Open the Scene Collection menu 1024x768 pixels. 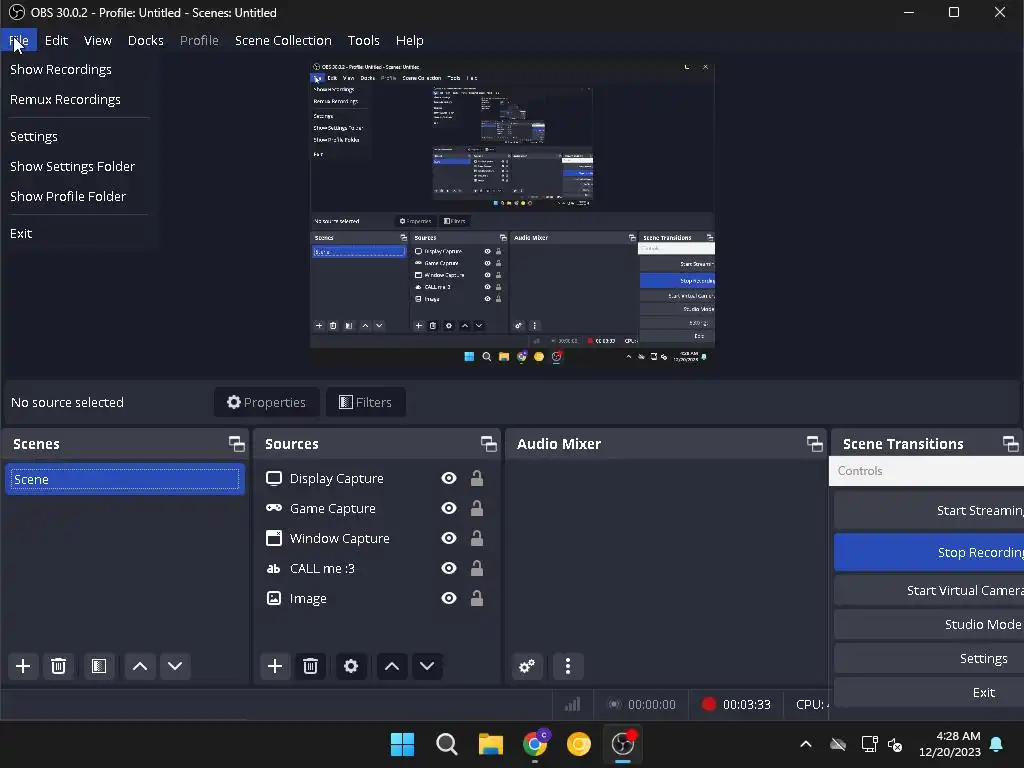(283, 40)
